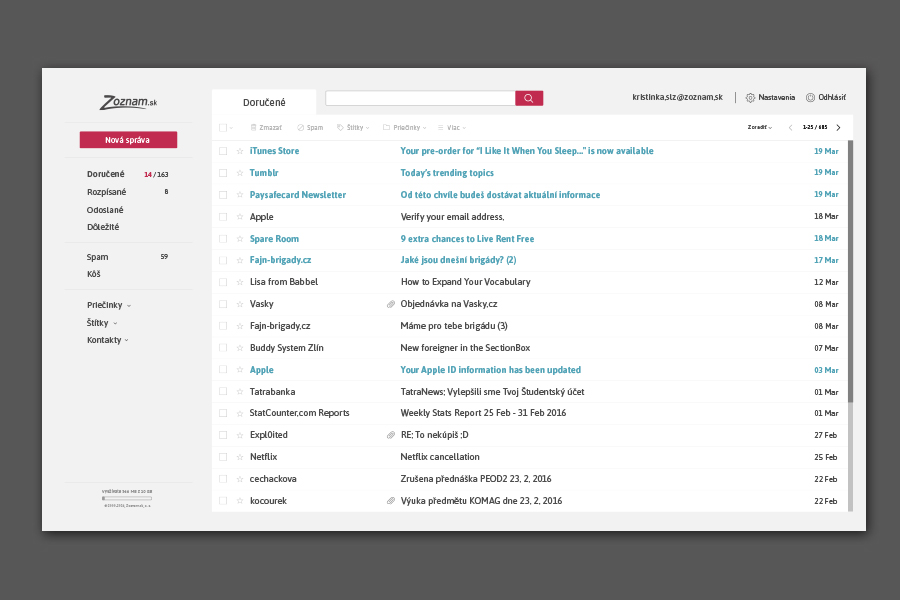Click the Nastavenia gear icon
Viewport: 900px width, 600px height.
[749, 97]
